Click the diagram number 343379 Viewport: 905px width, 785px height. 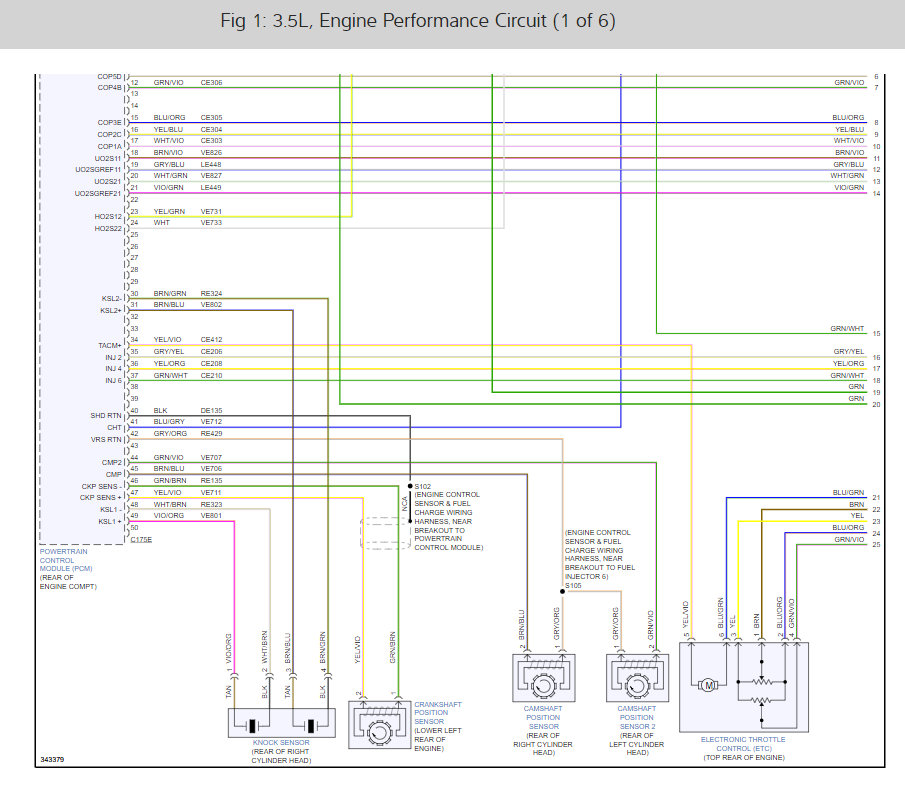(x=52, y=760)
